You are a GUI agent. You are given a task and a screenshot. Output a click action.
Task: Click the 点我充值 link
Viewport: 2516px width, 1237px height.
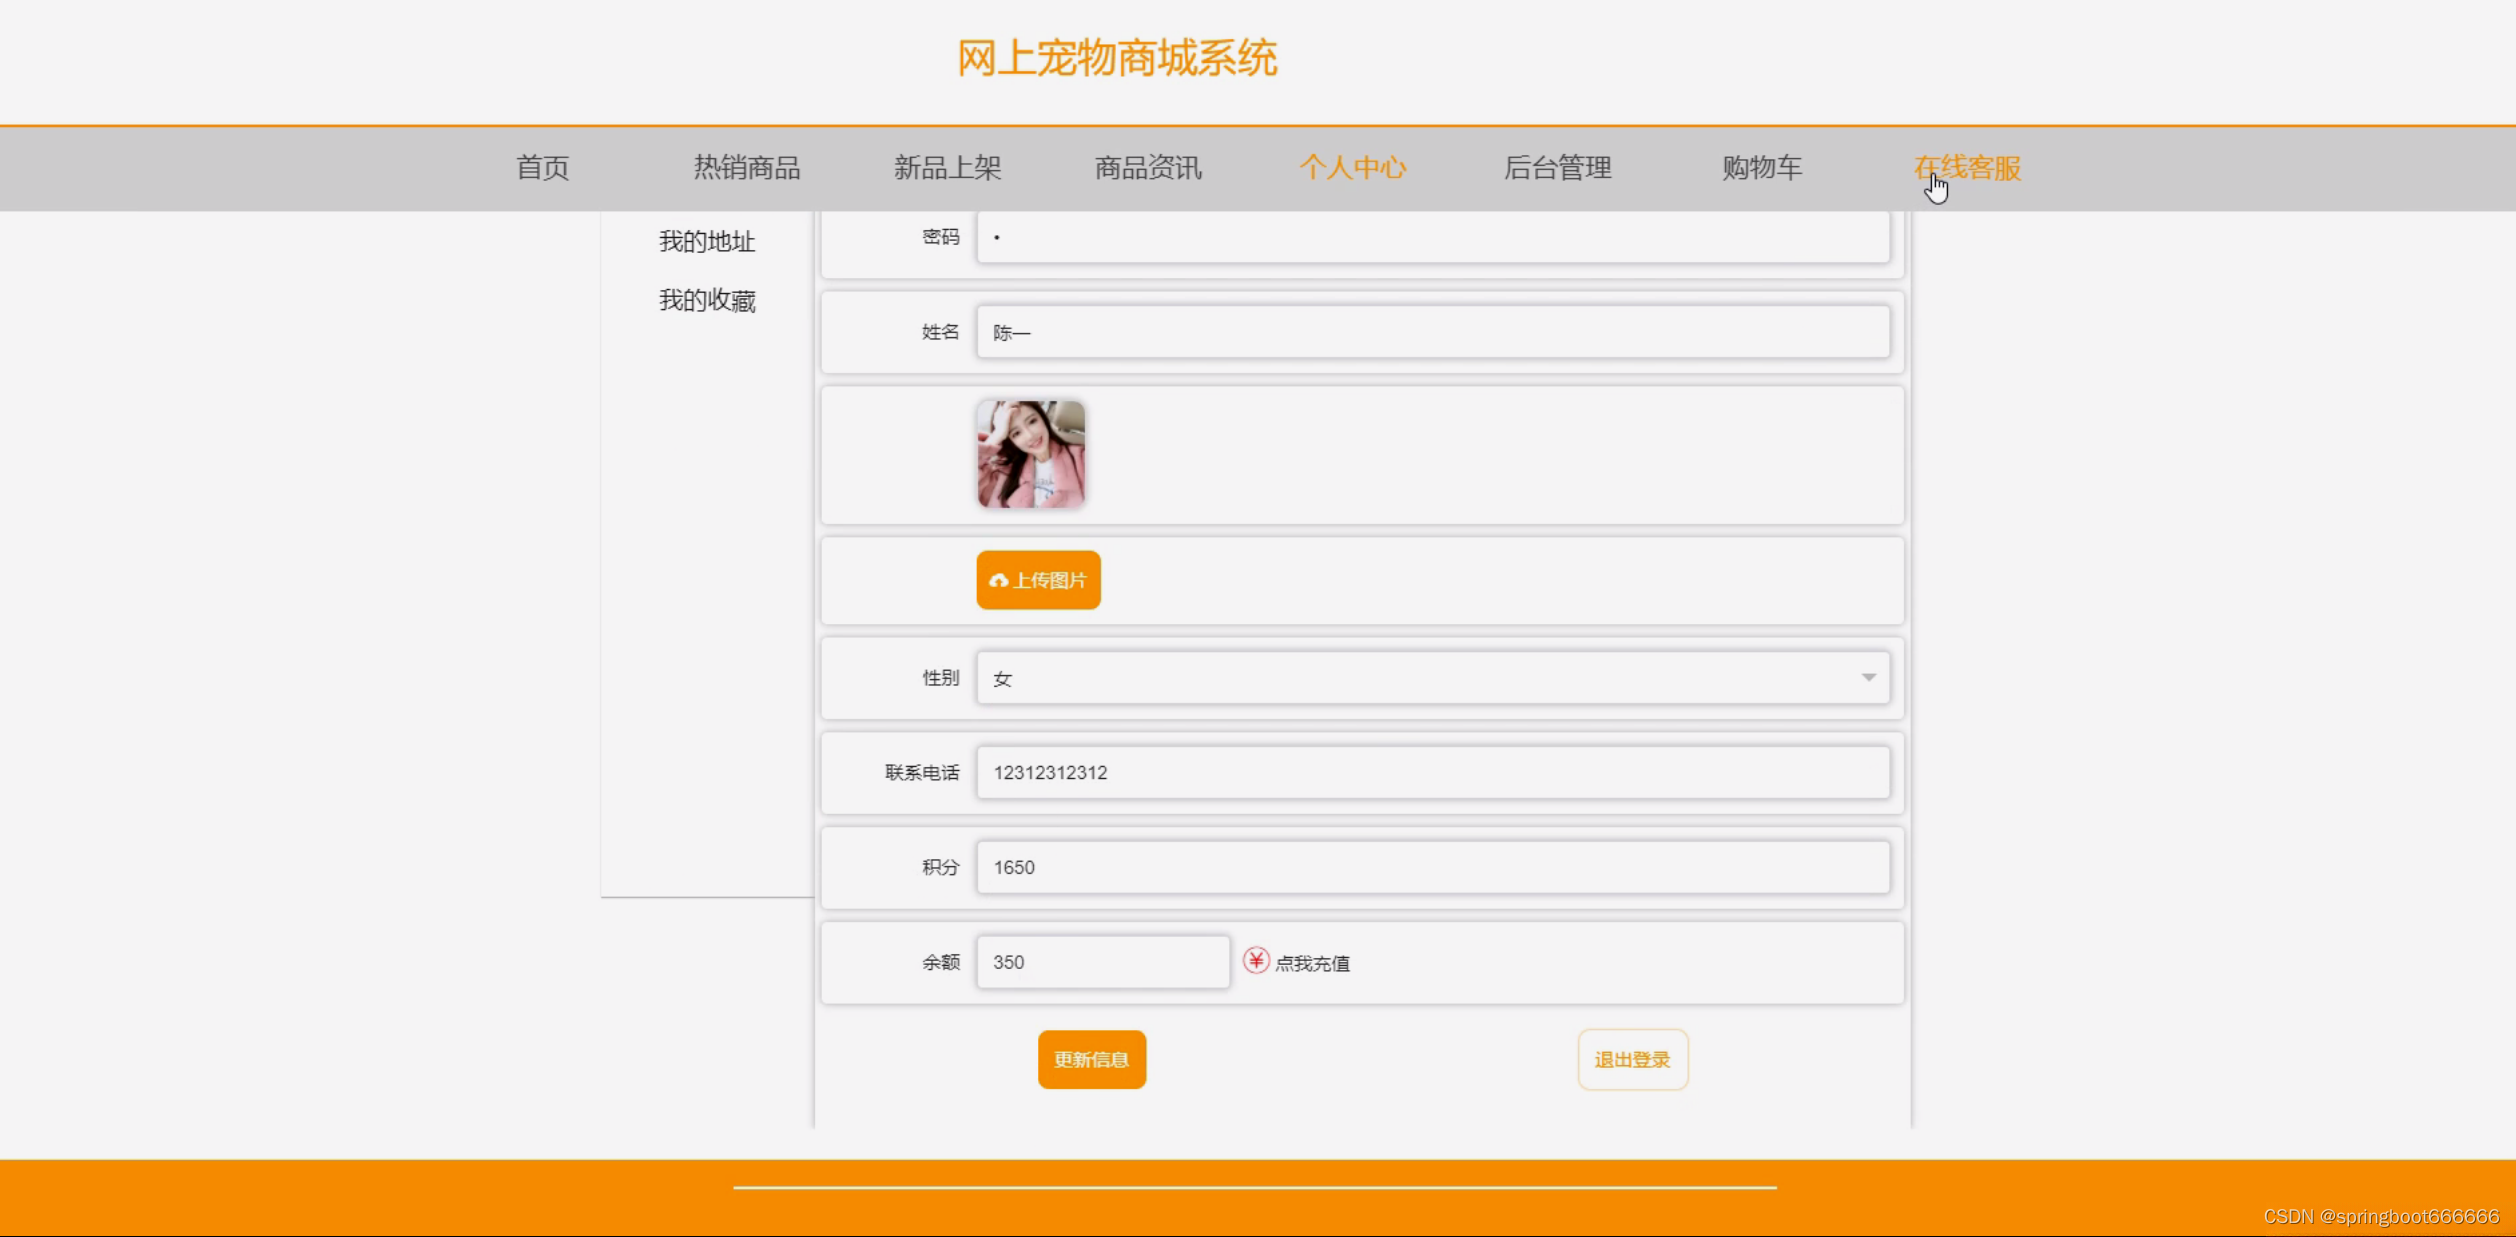tap(1312, 964)
